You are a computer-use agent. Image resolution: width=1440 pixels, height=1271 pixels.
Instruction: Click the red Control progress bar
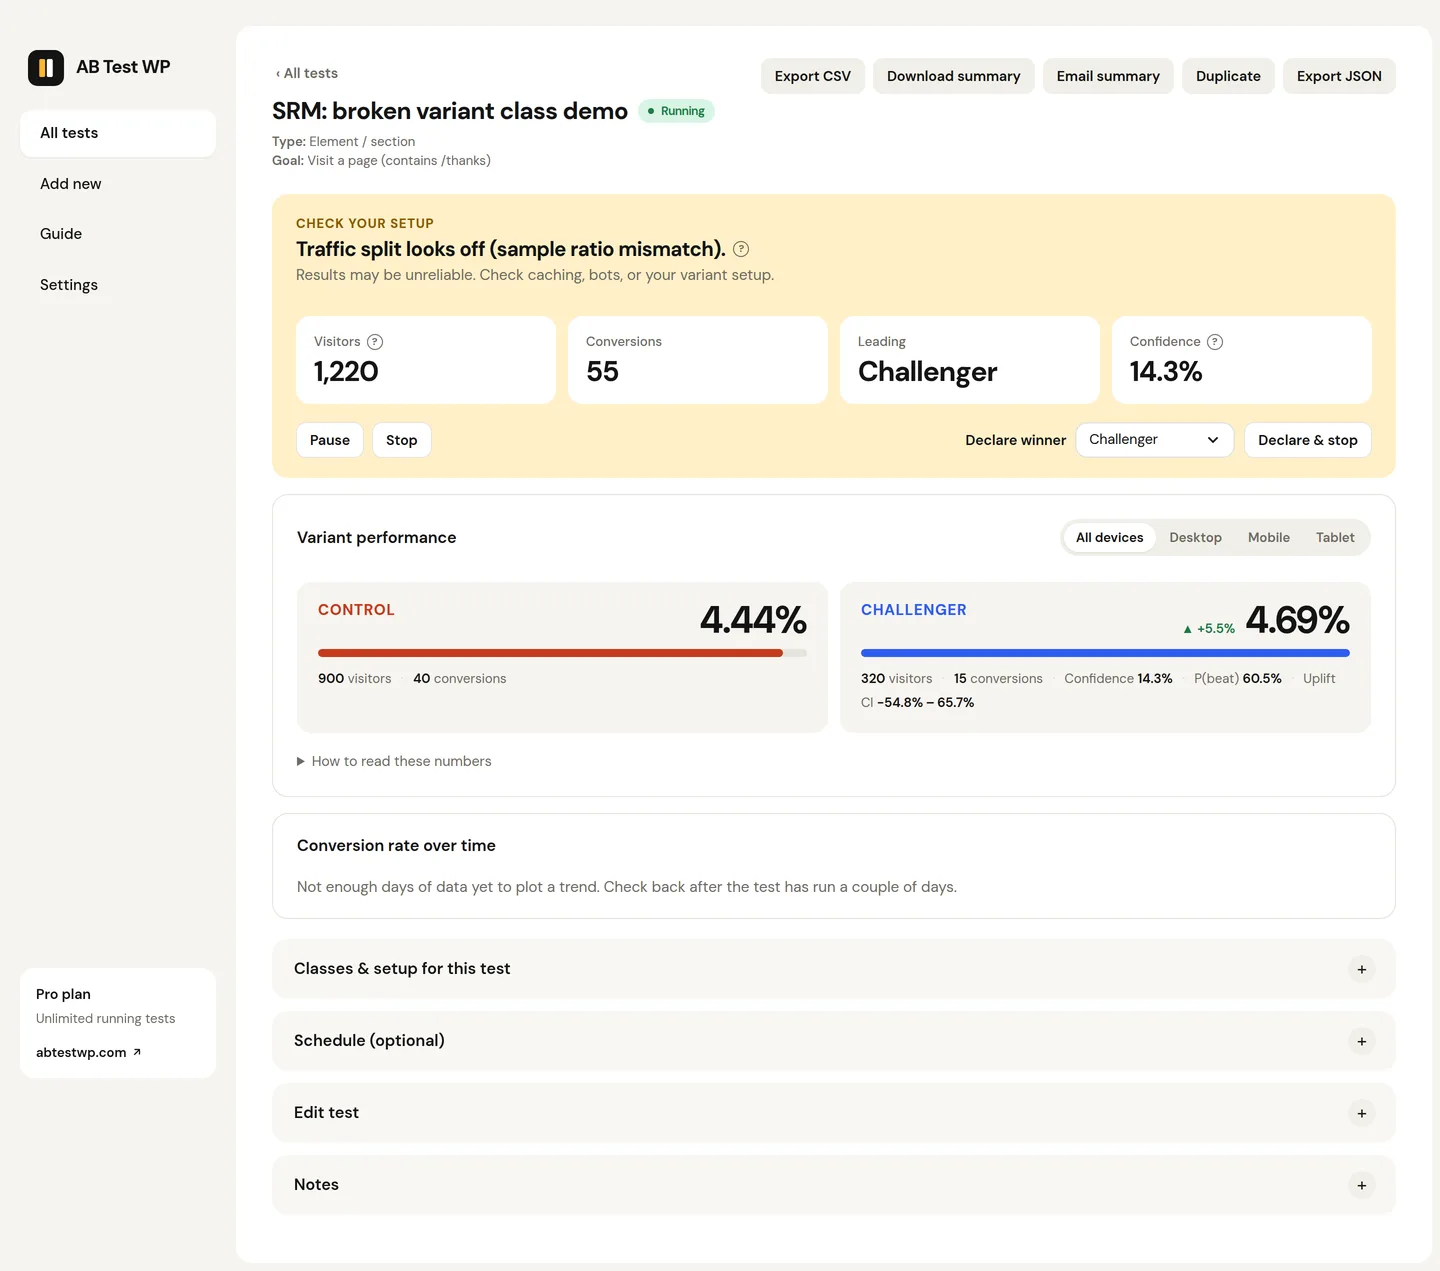pyautogui.click(x=562, y=653)
